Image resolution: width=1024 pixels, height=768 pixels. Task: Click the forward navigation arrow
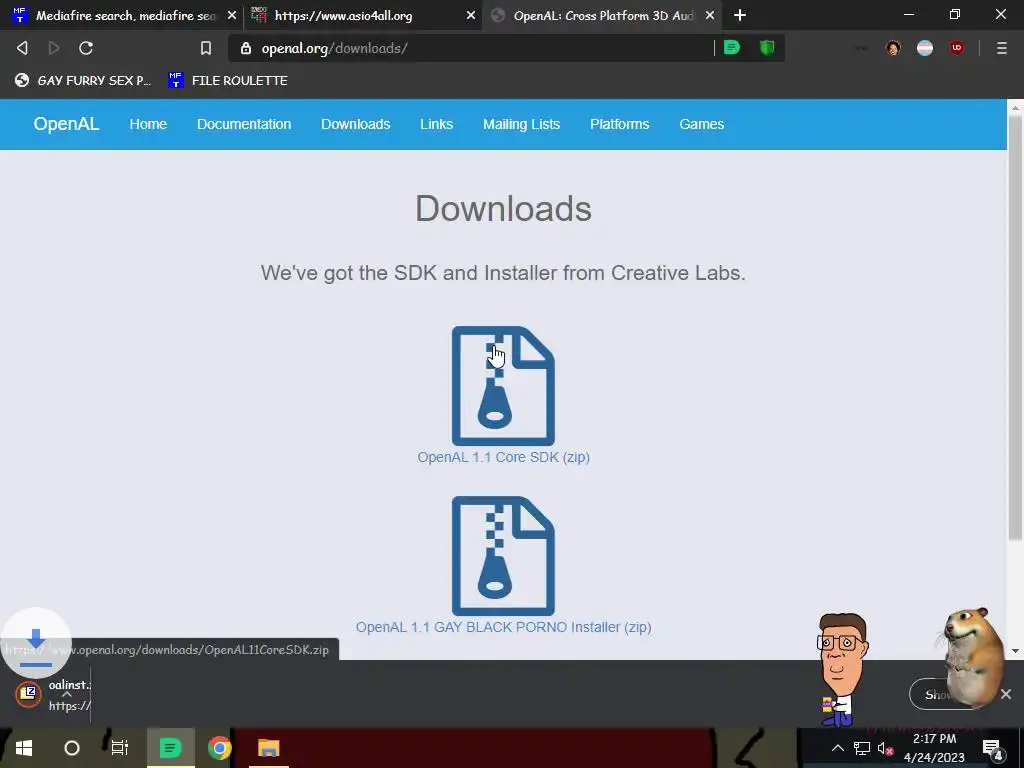click(x=54, y=48)
